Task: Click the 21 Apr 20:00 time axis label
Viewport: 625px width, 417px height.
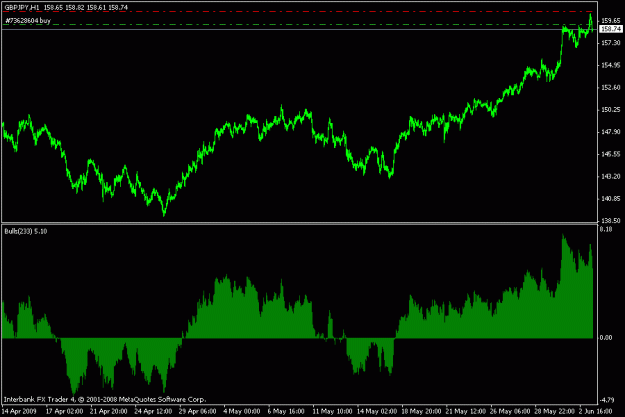Action: point(108,411)
